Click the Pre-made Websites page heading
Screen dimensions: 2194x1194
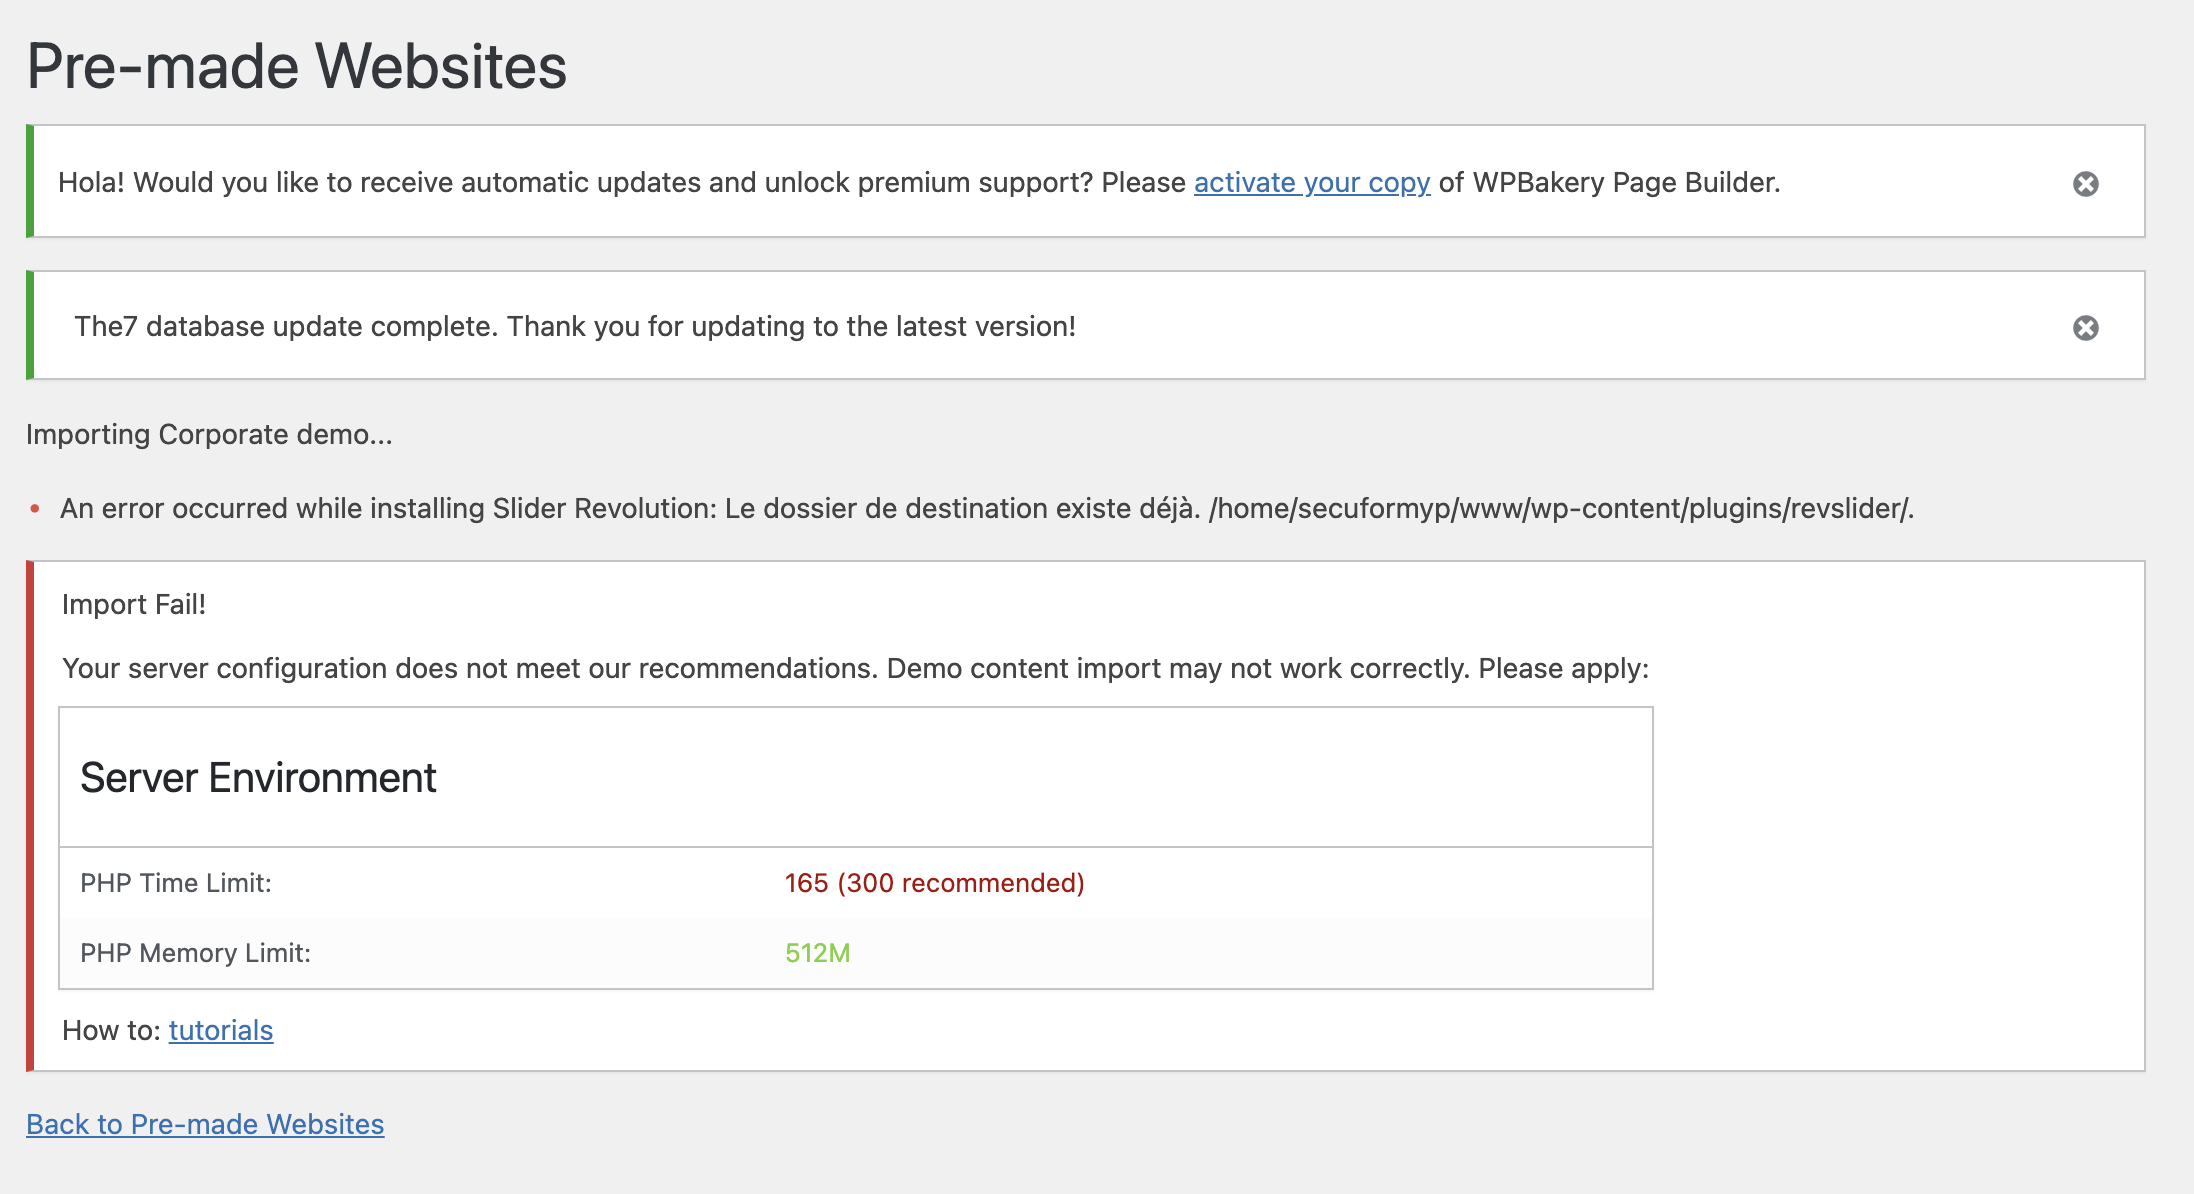click(x=296, y=67)
